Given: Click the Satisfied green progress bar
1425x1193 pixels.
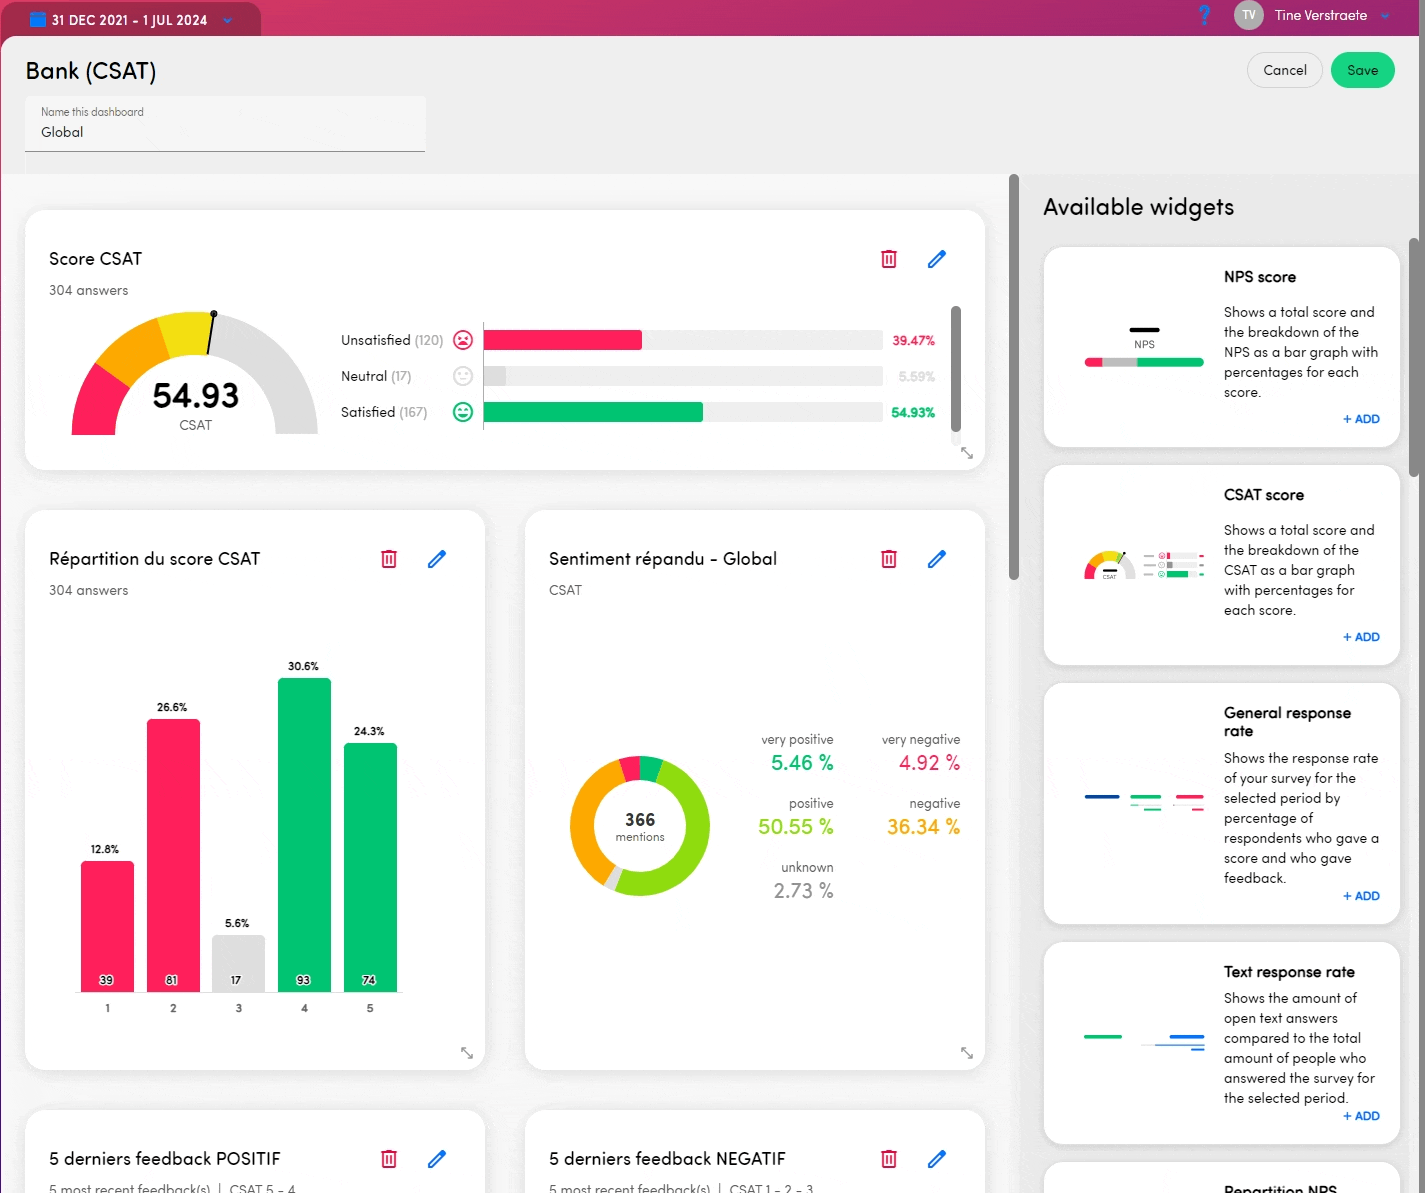Looking at the screenshot, I should coord(593,412).
